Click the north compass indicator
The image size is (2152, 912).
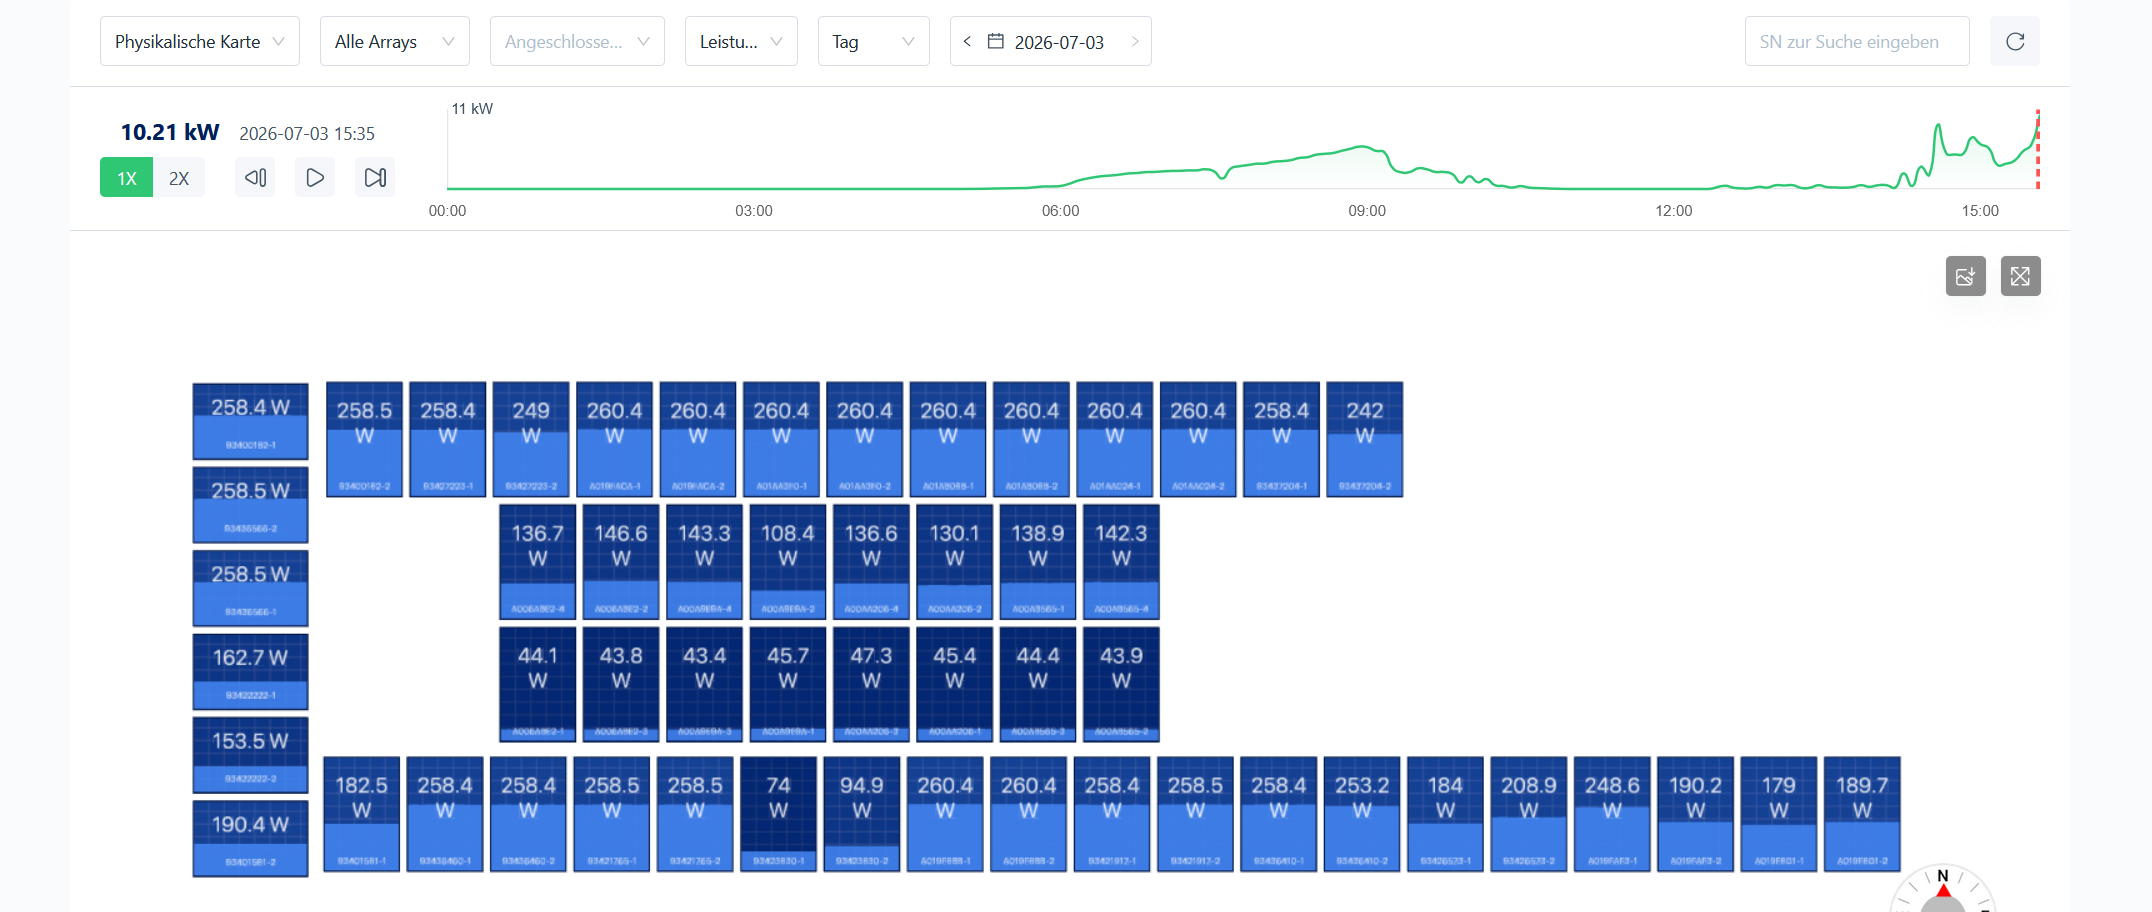1943,890
